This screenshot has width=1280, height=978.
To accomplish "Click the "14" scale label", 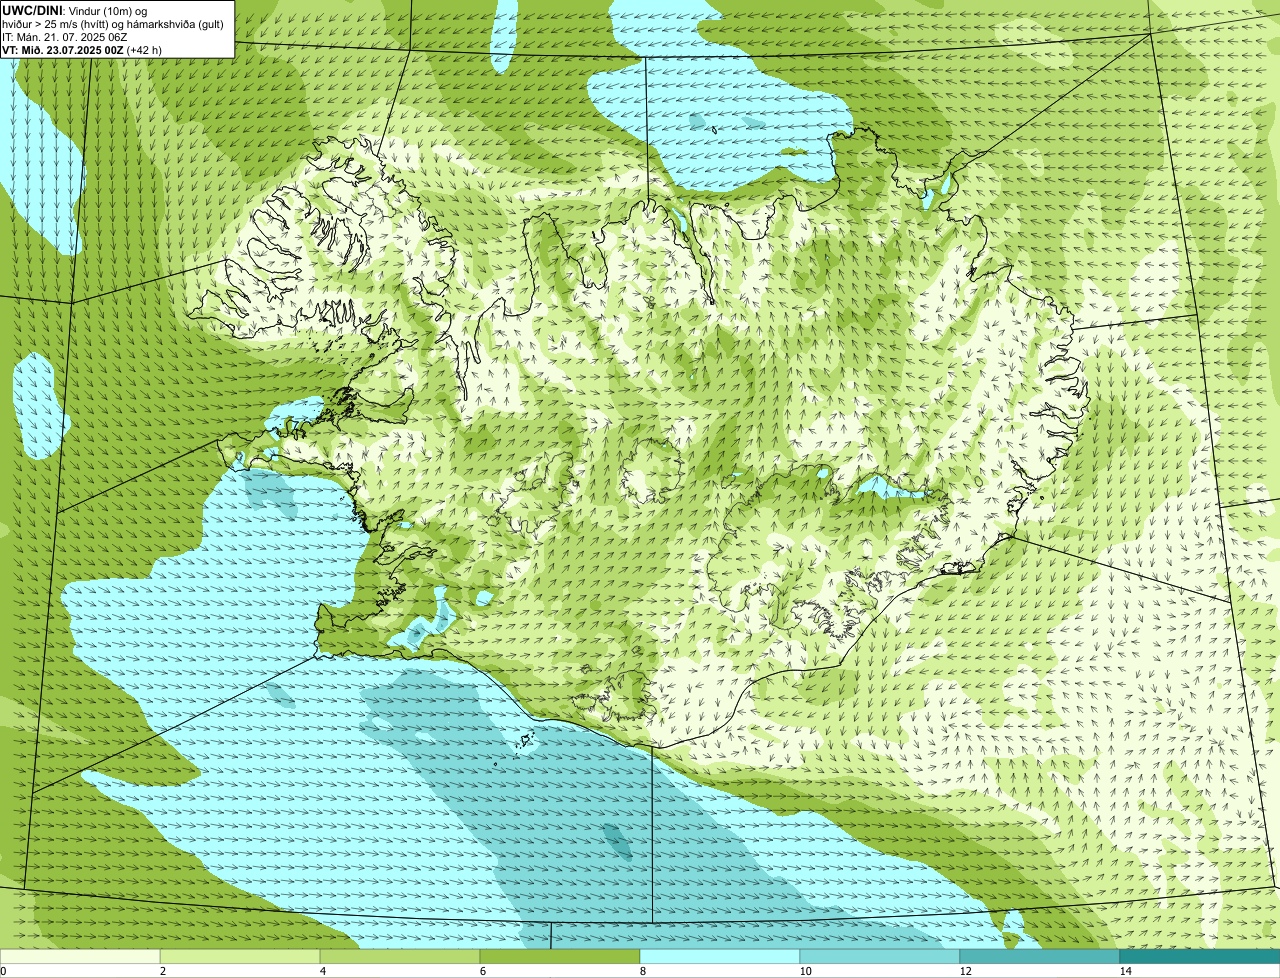I will coord(1125,971).
